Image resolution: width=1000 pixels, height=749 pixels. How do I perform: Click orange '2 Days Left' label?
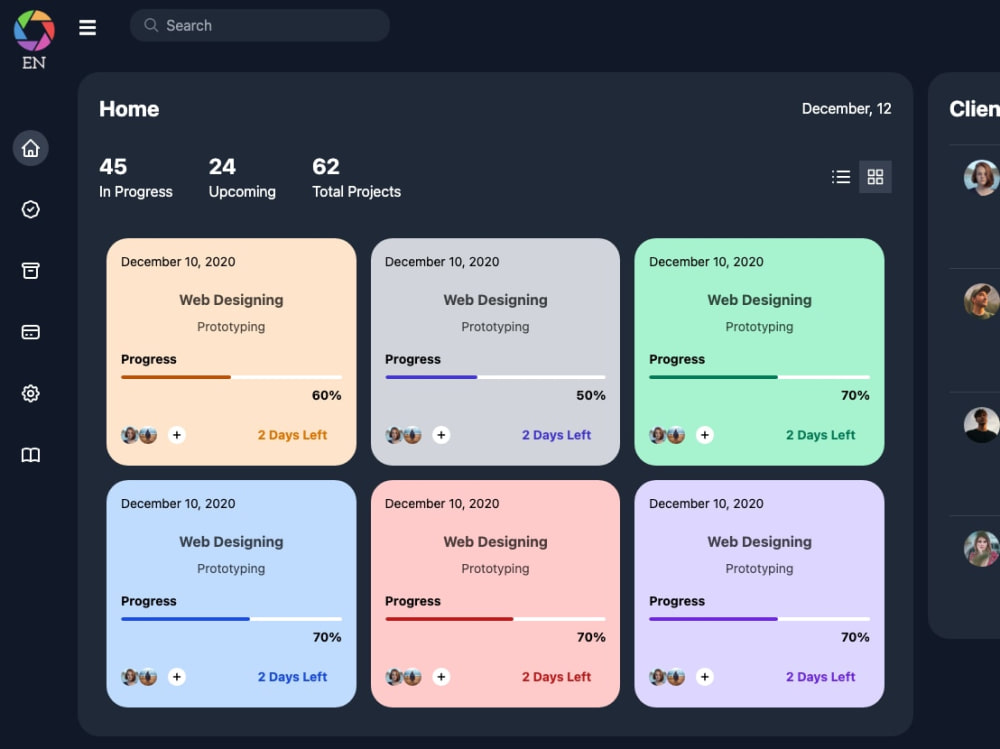292,435
